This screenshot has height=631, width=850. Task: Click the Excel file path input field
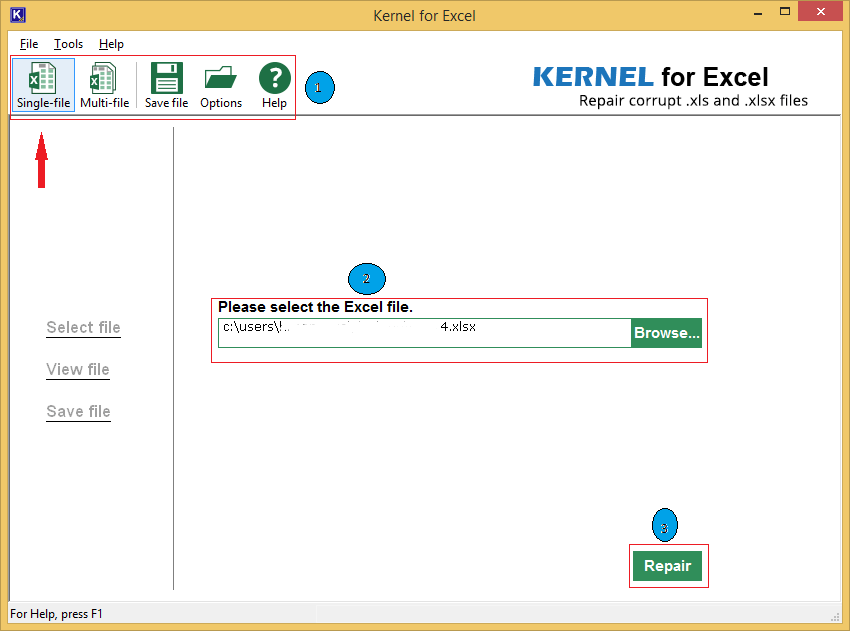(424, 333)
